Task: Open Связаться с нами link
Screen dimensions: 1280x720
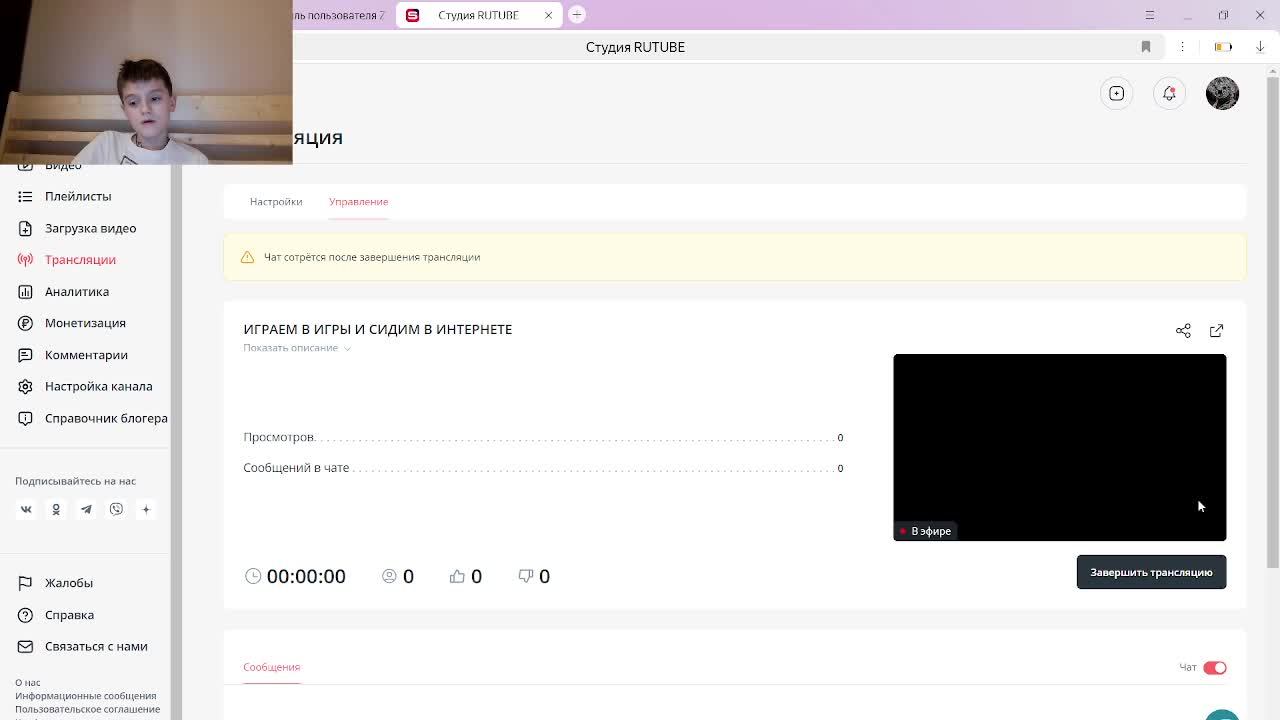Action: 96,646
